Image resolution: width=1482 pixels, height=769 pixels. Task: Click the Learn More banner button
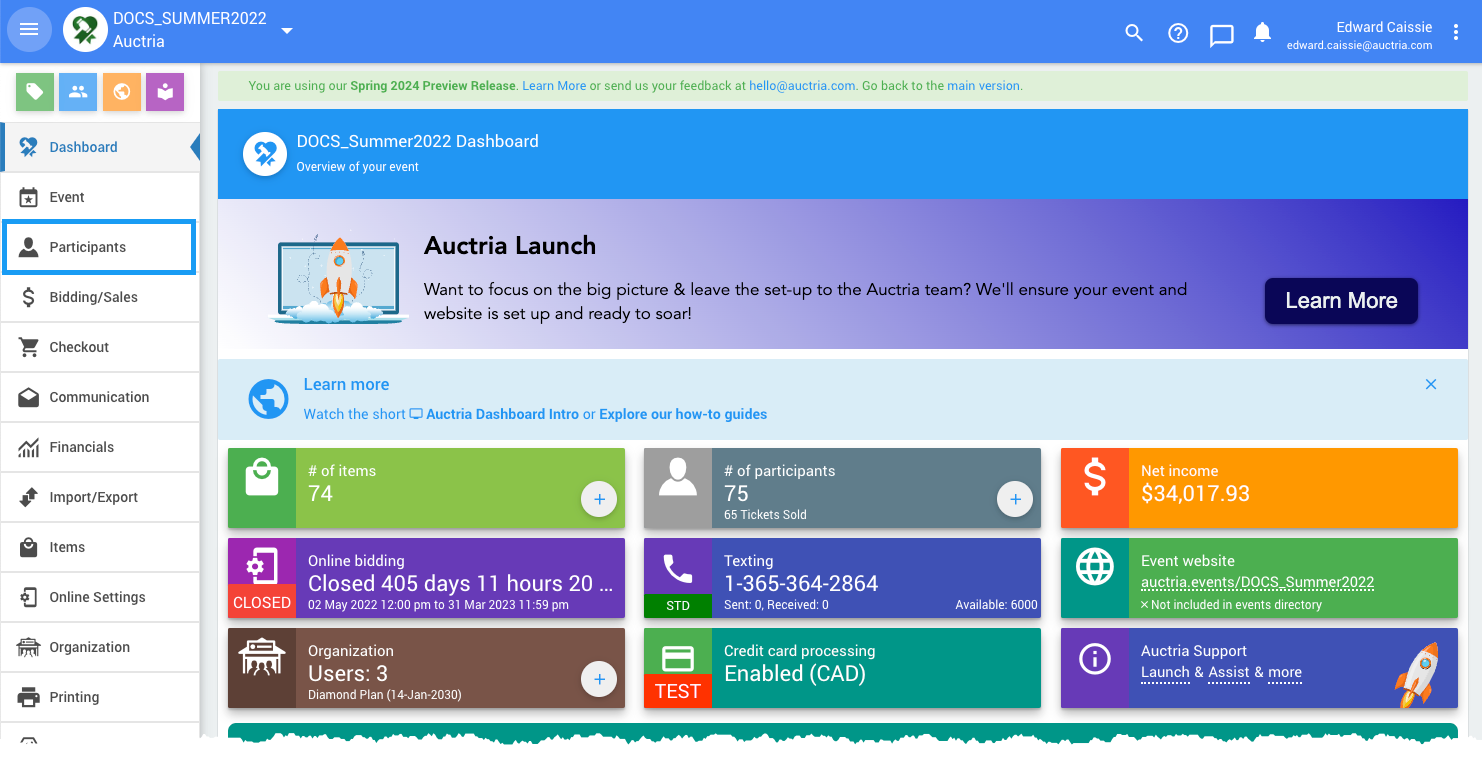point(1340,301)
